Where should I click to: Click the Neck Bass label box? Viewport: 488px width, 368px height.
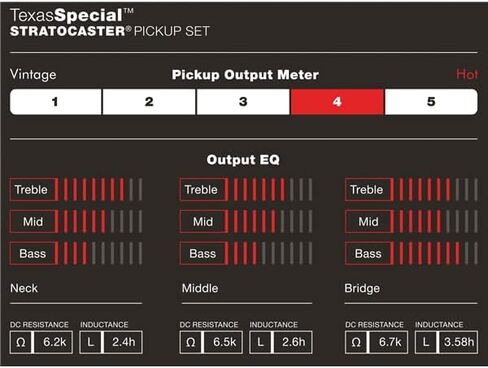(x=33, y=253)
